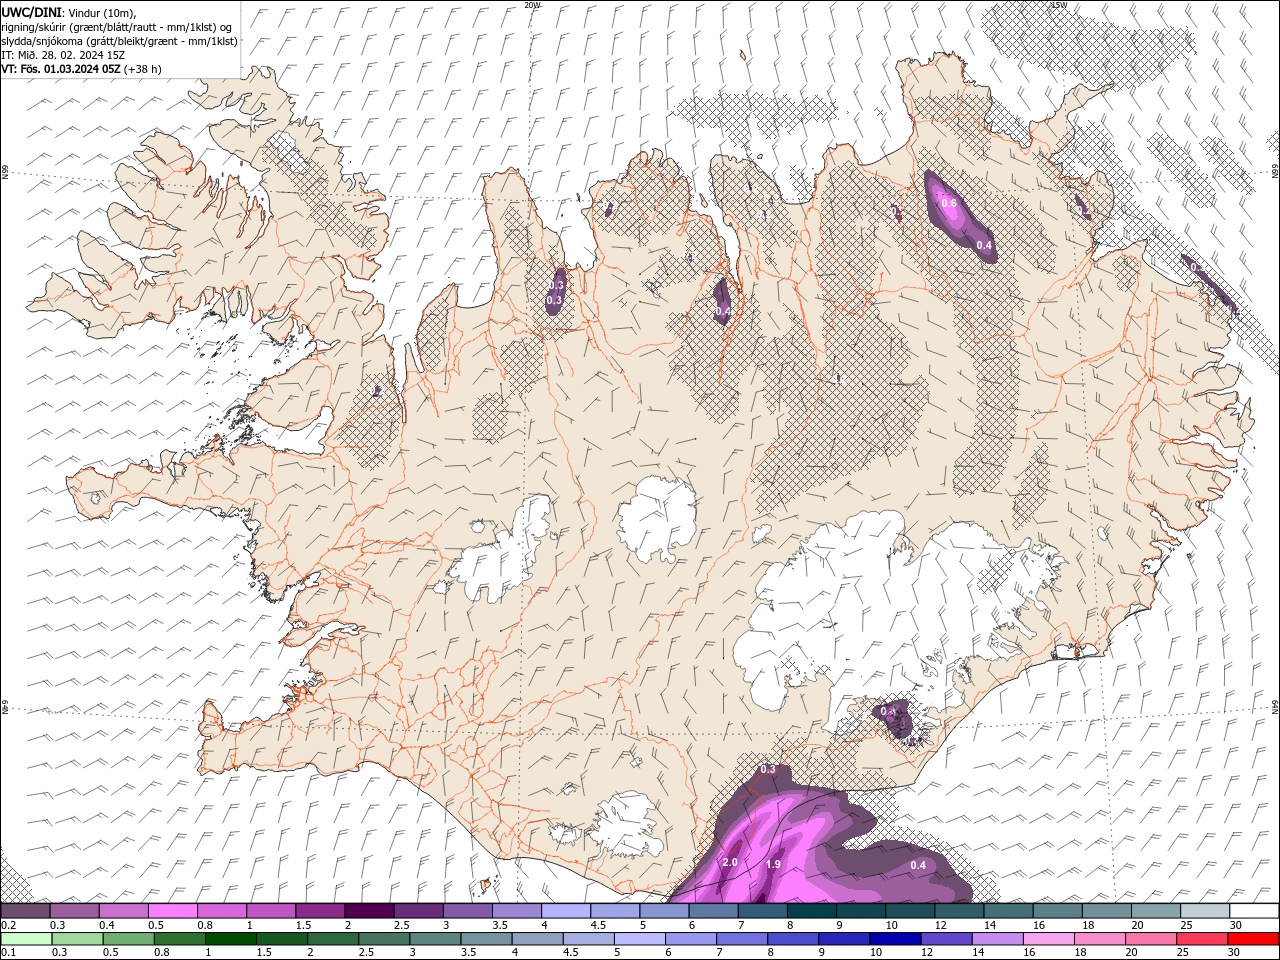Pick the crimson 25 swatch in the lower legend
The image size is (1280, 960).
[1200, 938]
